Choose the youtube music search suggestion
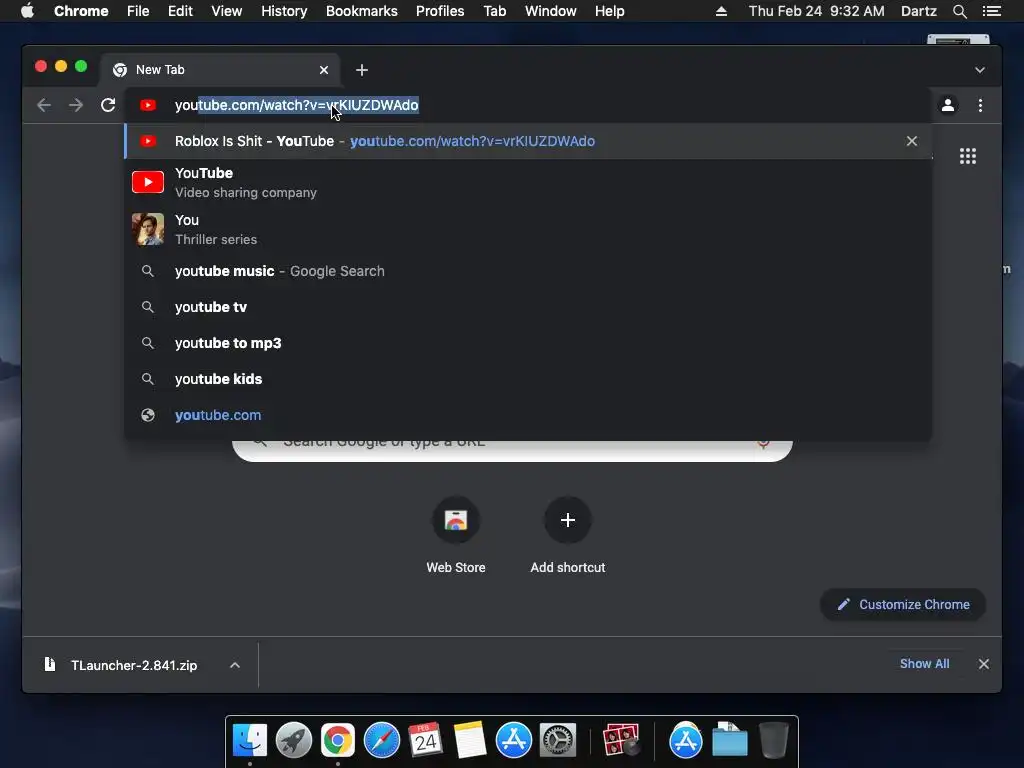The height and width of the screenshot is (768, 1024). [x=528, y=271]
